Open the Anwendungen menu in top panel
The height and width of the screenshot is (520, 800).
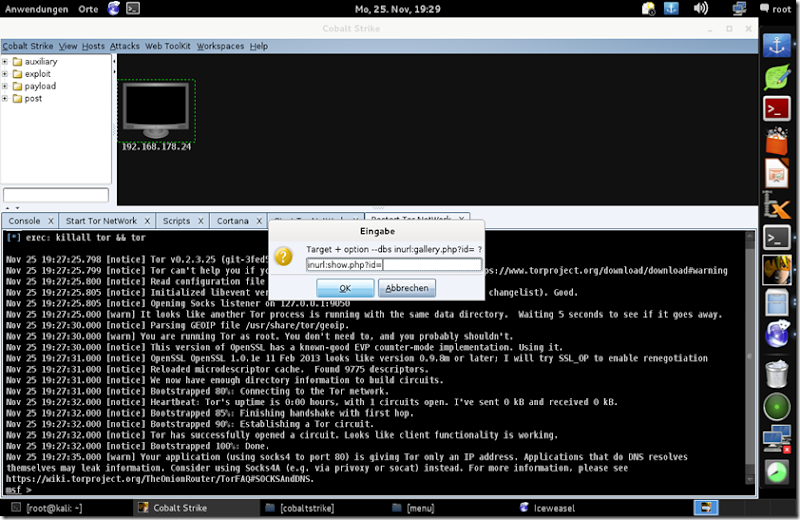coord(36,9)
